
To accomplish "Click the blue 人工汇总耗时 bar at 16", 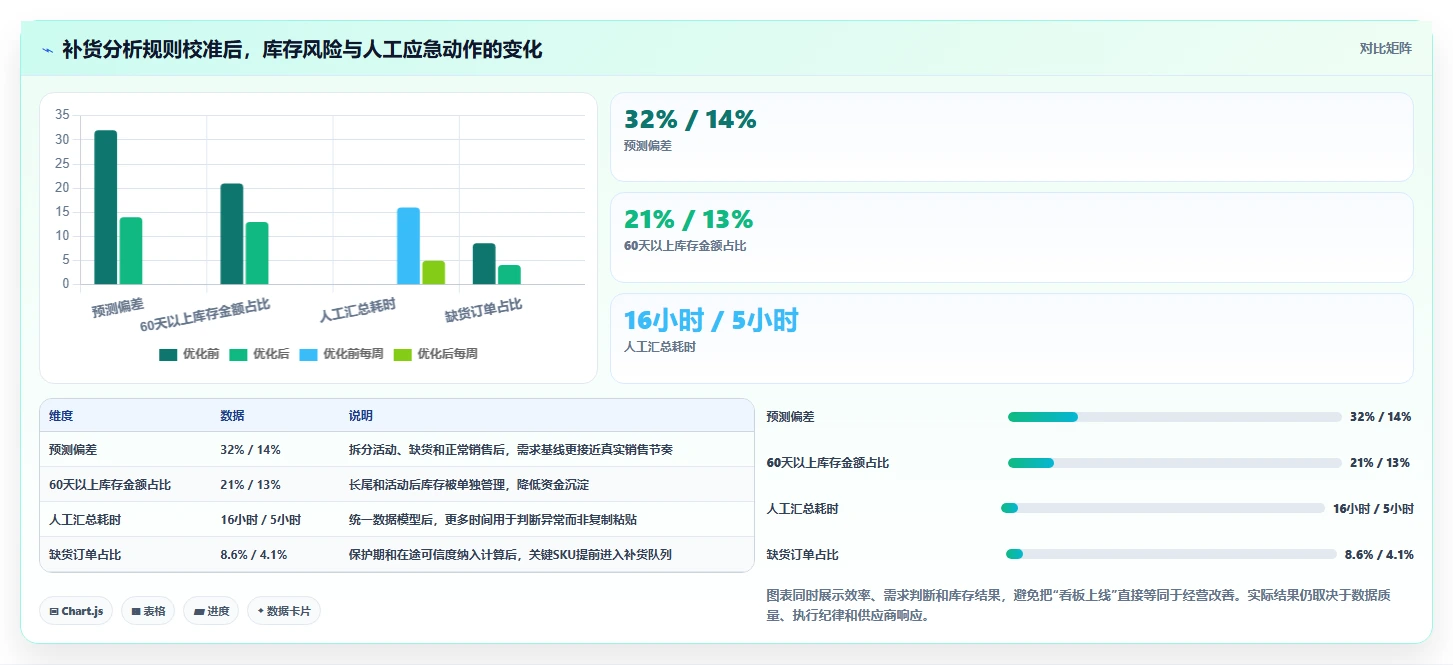I will (408, 246).
